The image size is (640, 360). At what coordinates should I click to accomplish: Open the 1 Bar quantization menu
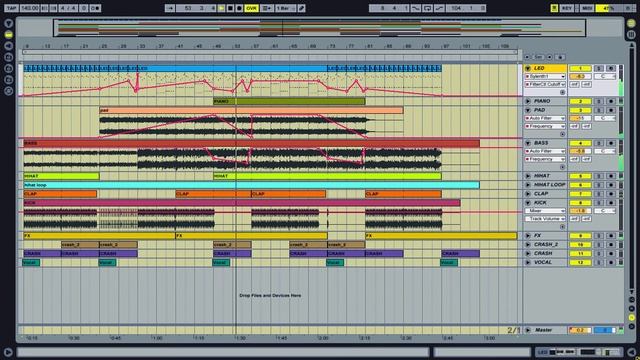pyautogui.click(x=285, y=8)
